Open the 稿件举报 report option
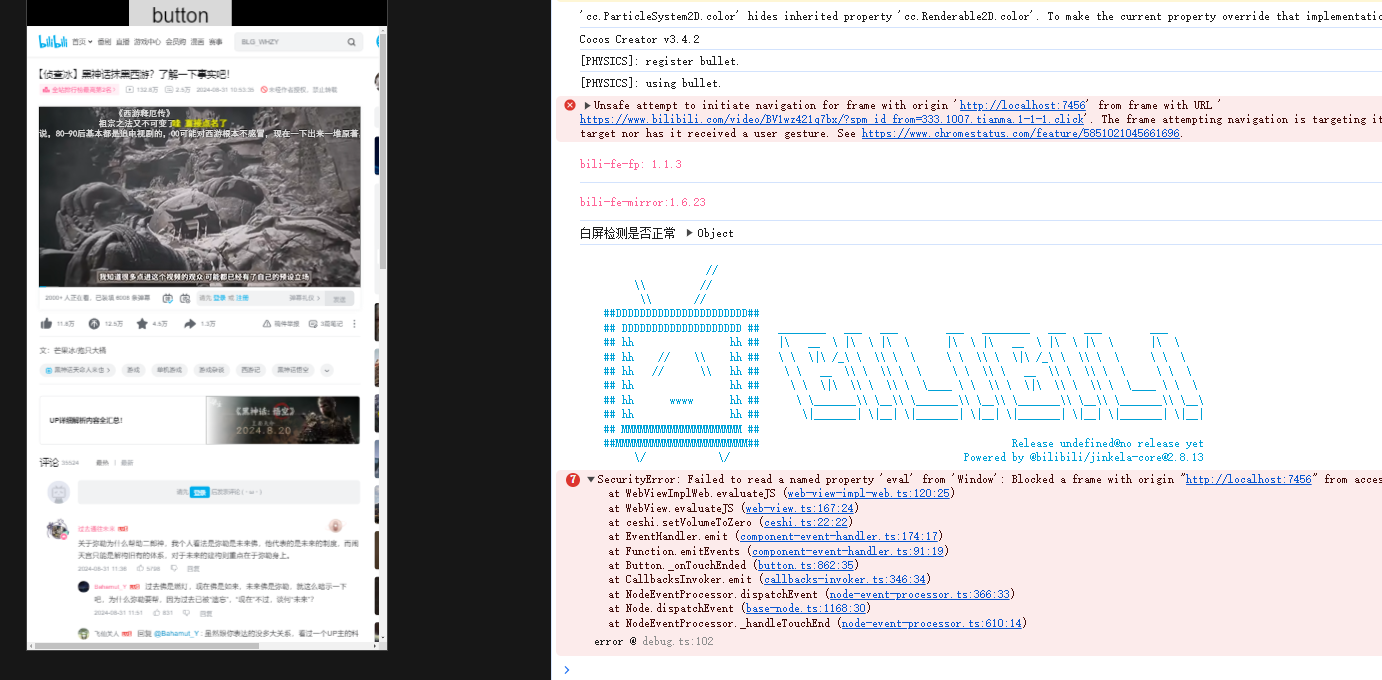The image size is (1382, 680). (281, 324)
